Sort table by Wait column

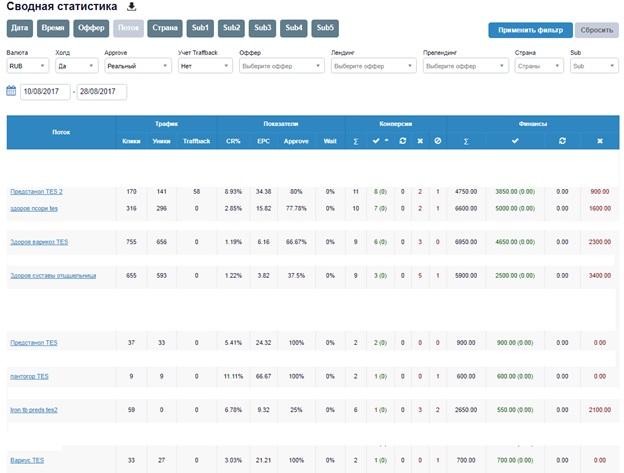pos(330,141)
